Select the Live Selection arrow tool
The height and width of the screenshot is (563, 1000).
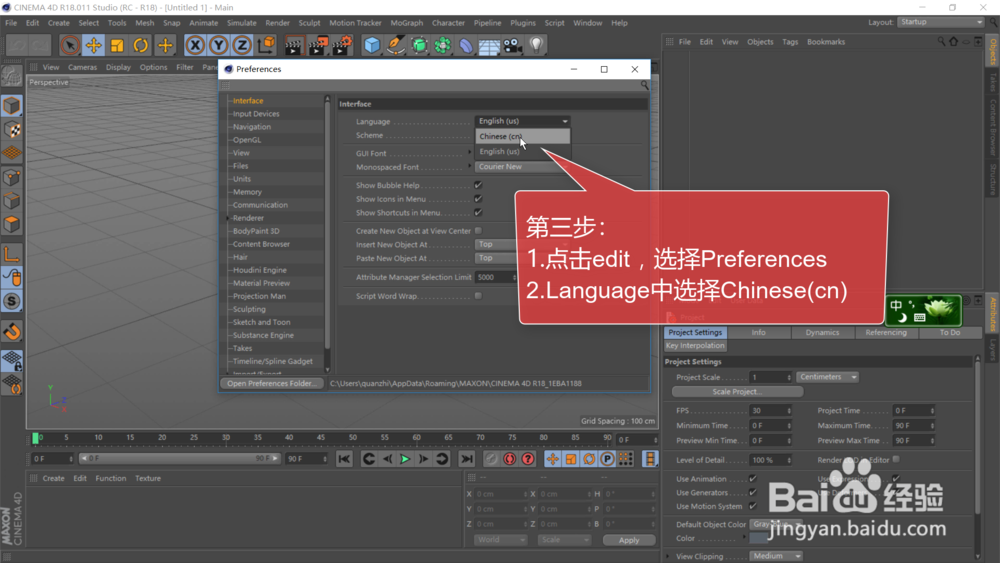(70, 45)
